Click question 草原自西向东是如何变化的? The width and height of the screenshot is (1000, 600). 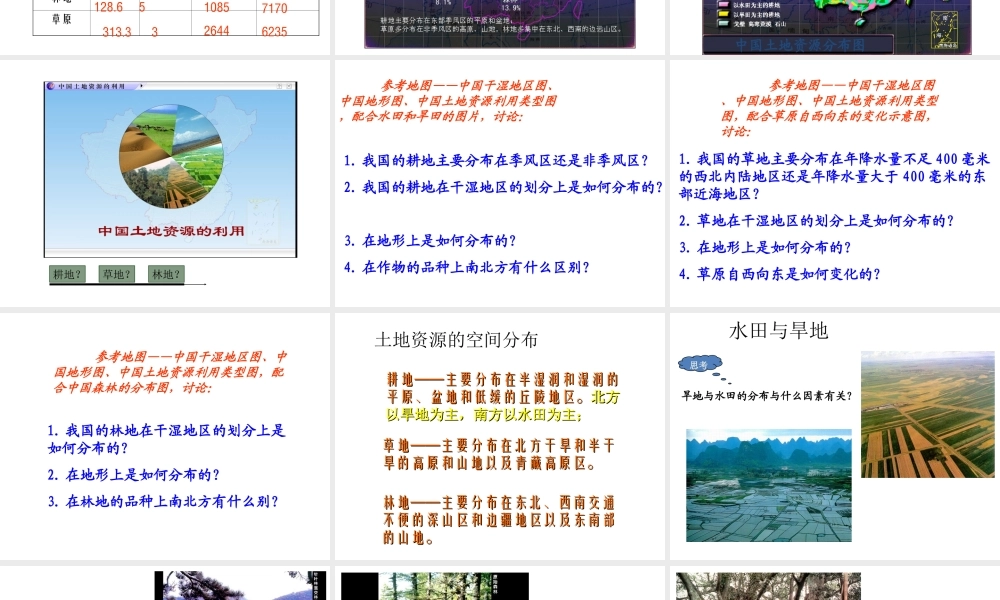(779, 275)
